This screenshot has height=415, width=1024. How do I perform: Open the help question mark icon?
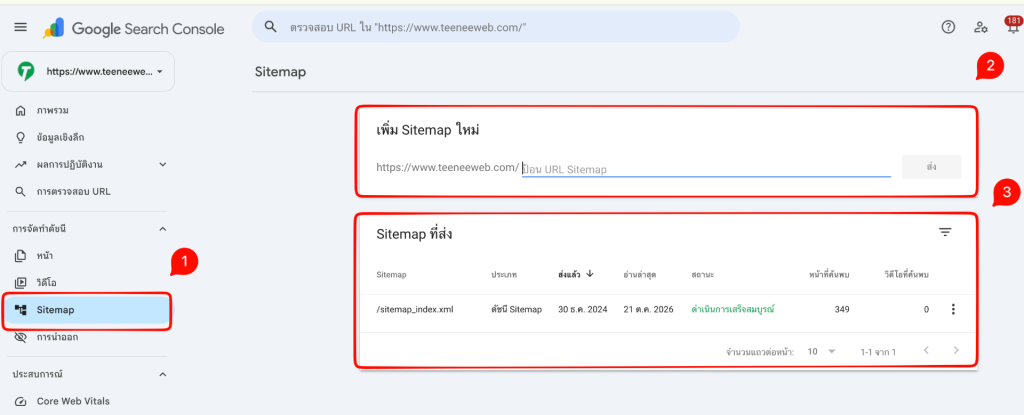pos(948,27)
